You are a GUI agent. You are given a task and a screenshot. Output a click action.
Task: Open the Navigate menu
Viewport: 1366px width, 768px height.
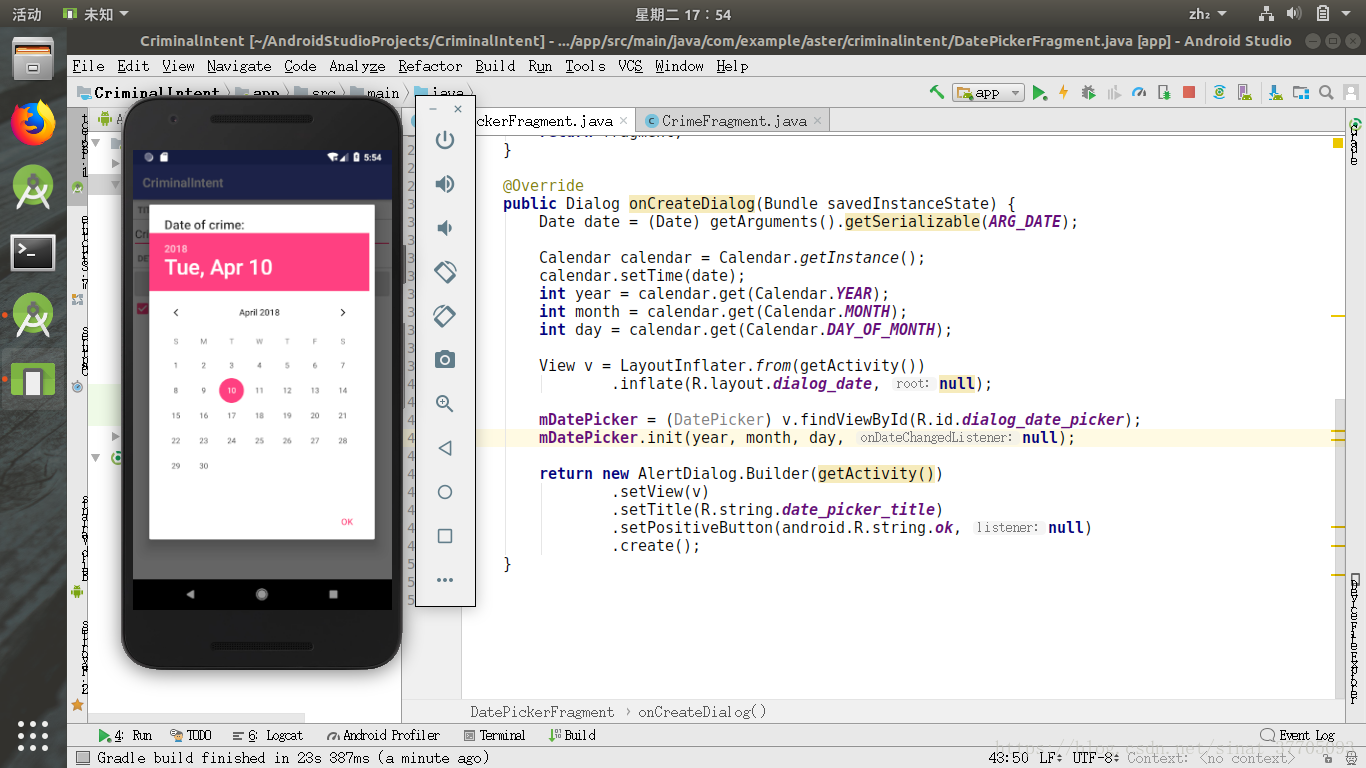pyautogui.click(x=239, y=66)
